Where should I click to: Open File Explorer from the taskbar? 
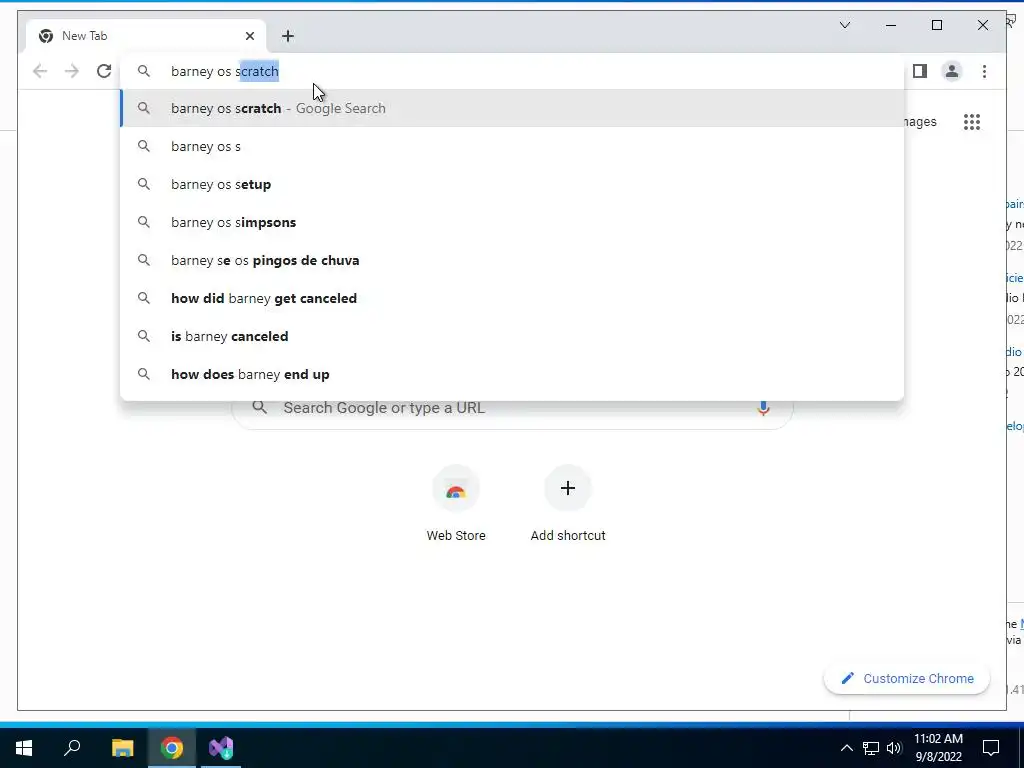[x=122, y=748]
